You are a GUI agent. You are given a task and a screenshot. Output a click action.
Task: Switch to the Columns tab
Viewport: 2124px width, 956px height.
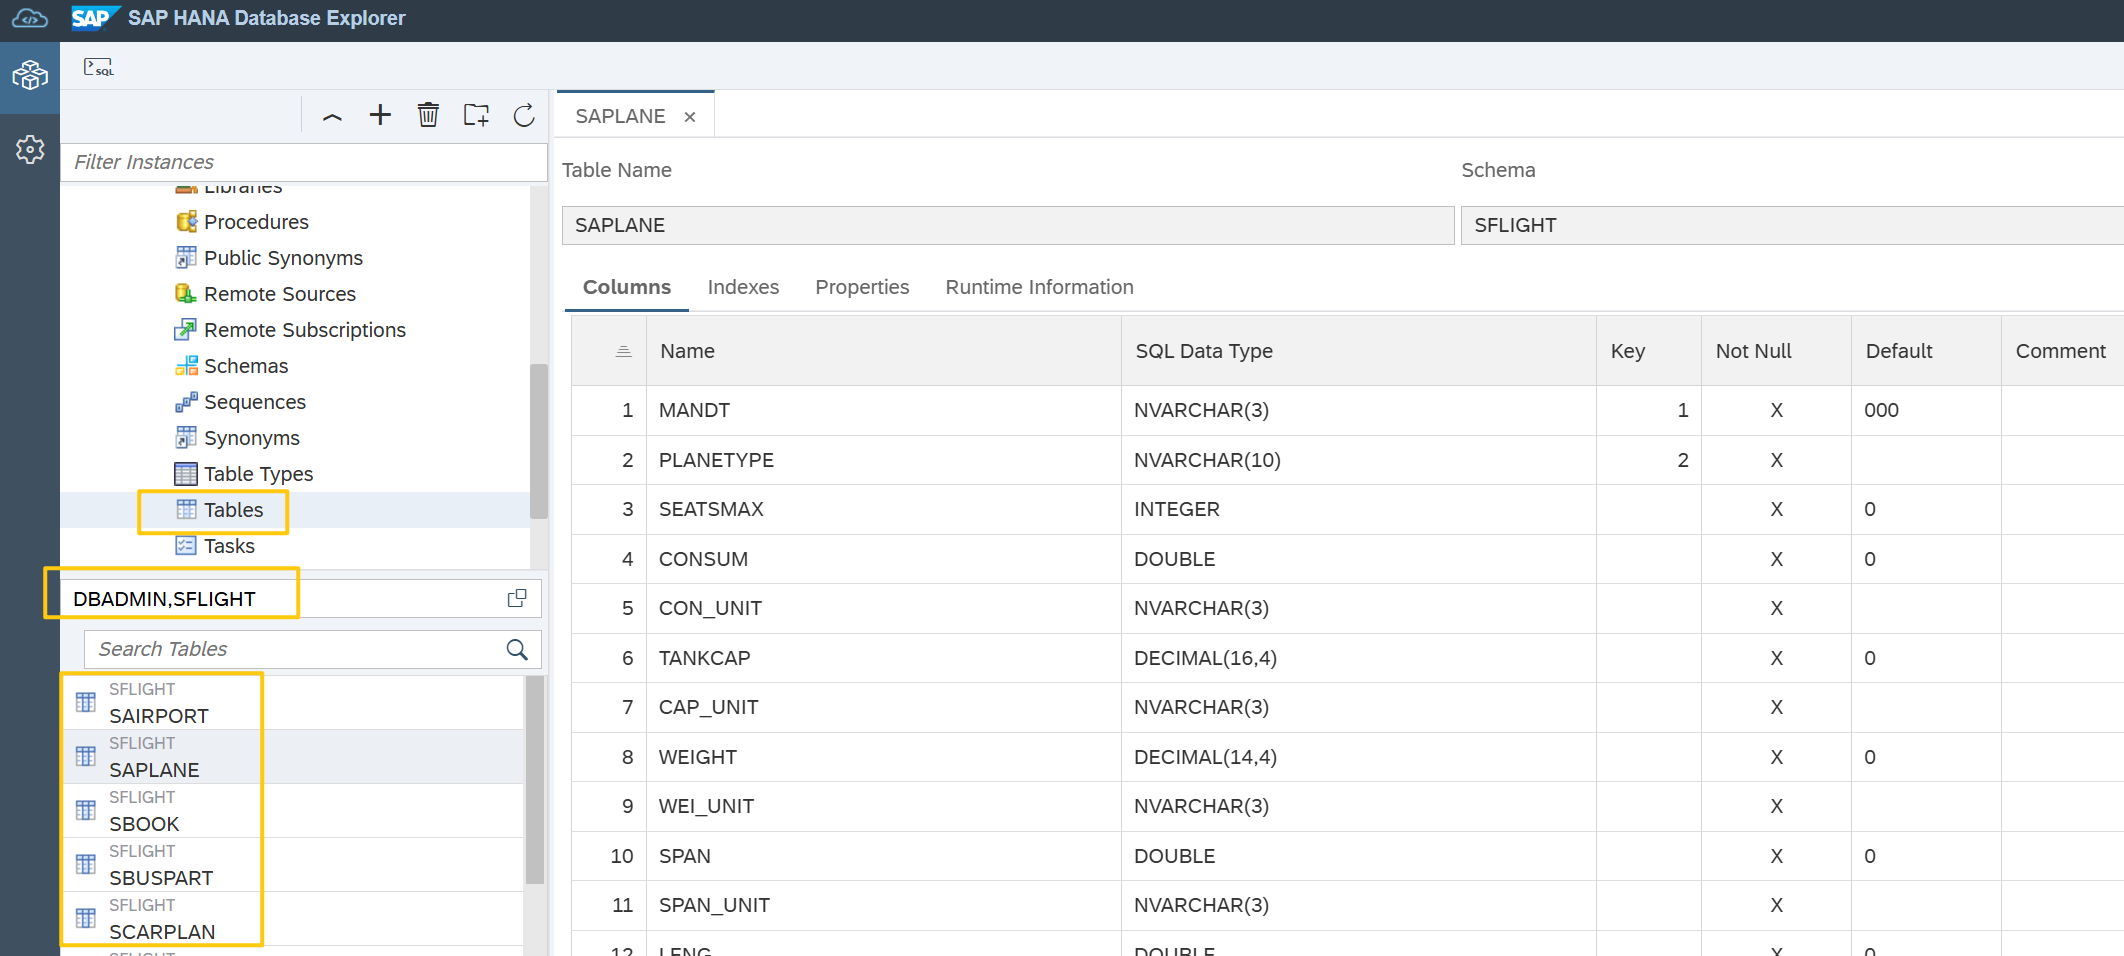tap(627, 287)
